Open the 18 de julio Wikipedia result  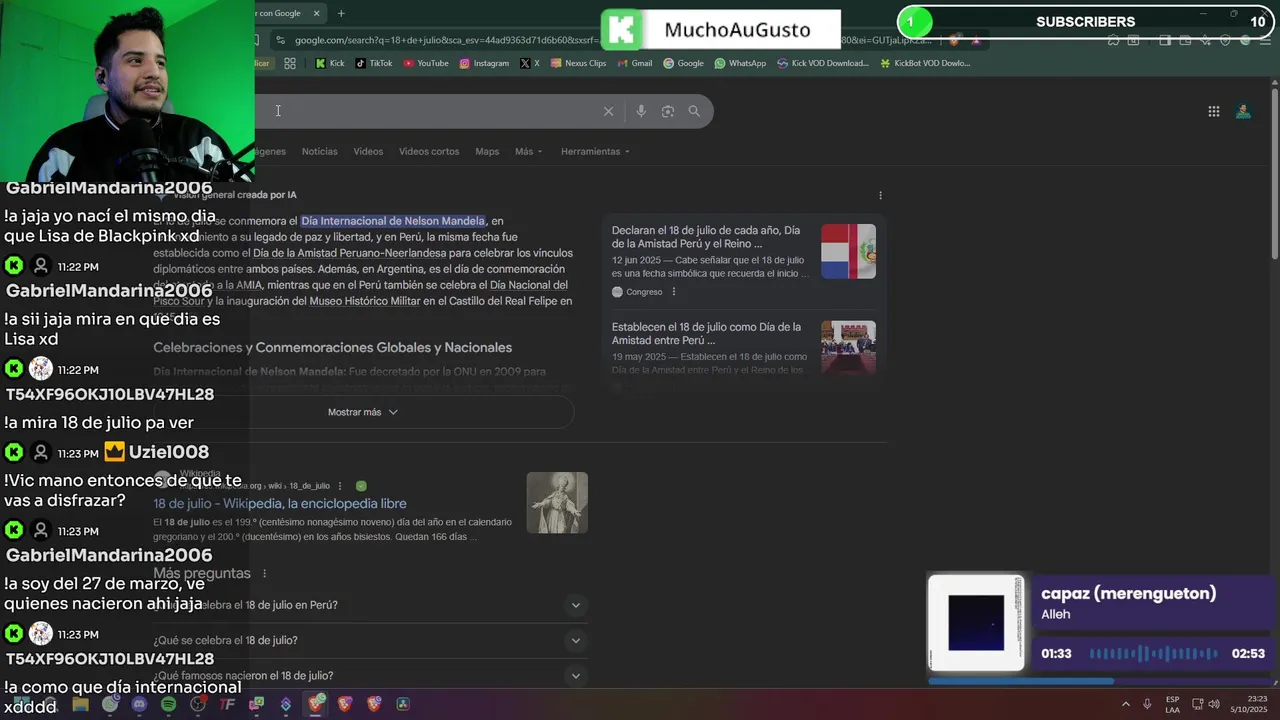pos(280,504)
